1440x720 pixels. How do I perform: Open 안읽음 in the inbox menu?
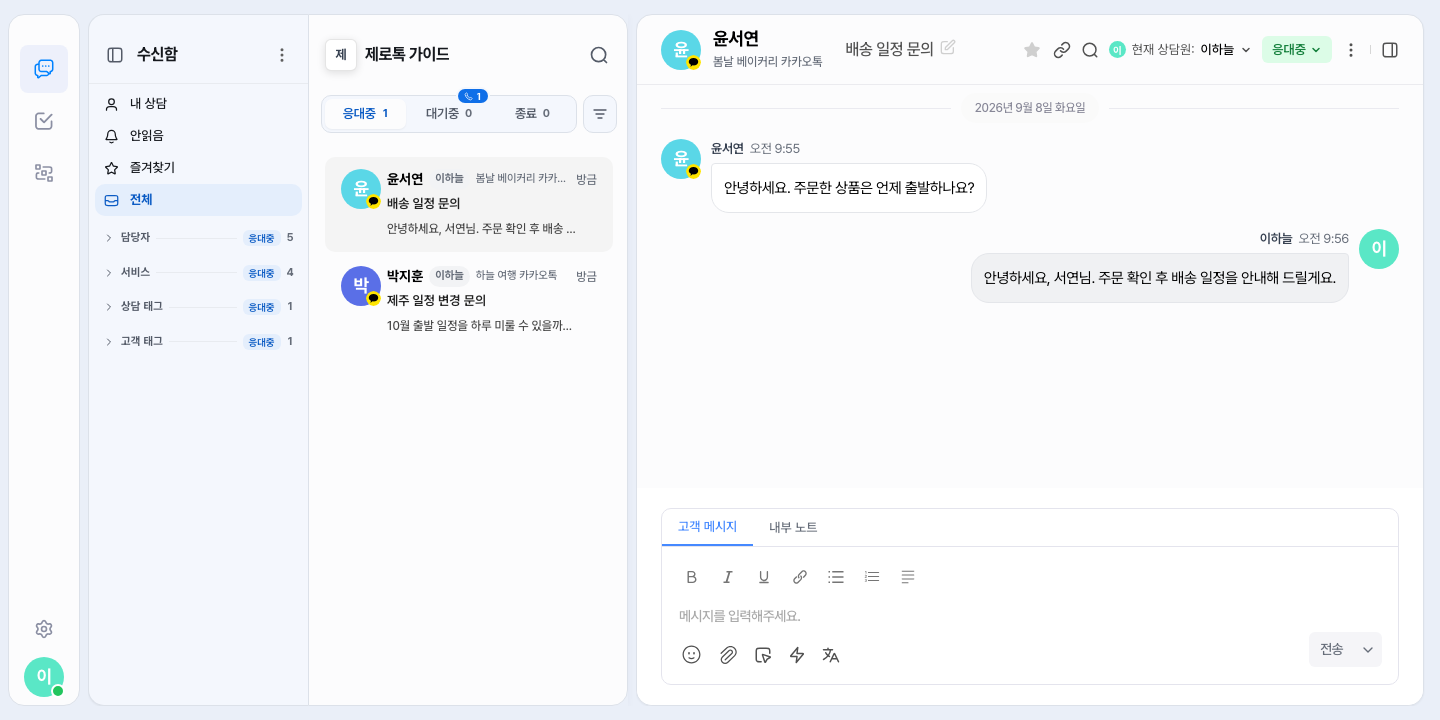point(199,136)
